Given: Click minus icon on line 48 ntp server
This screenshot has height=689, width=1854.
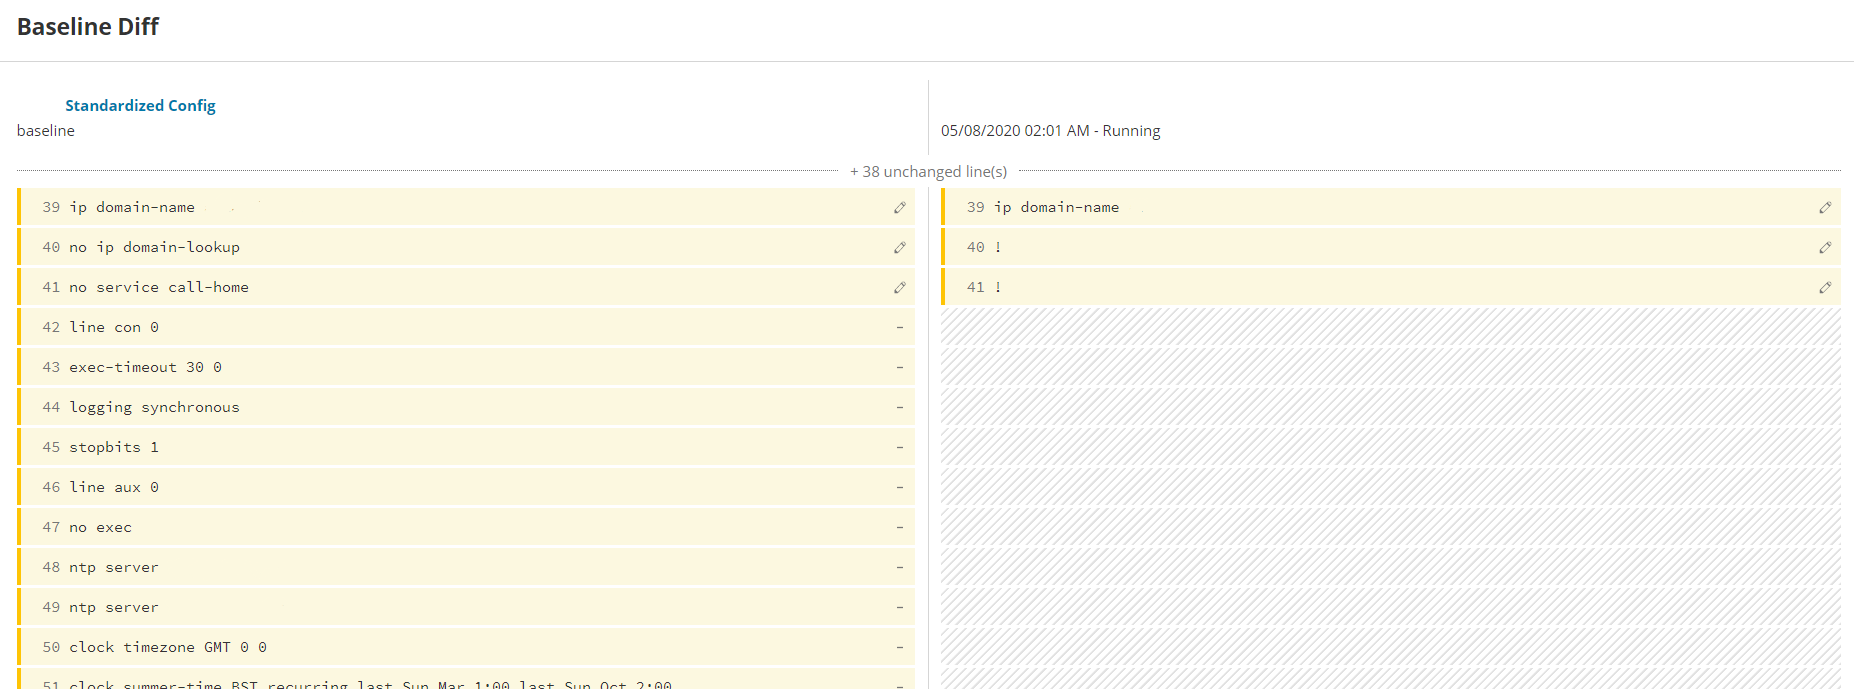Looking at the screenshot, I should click(900, 567).
